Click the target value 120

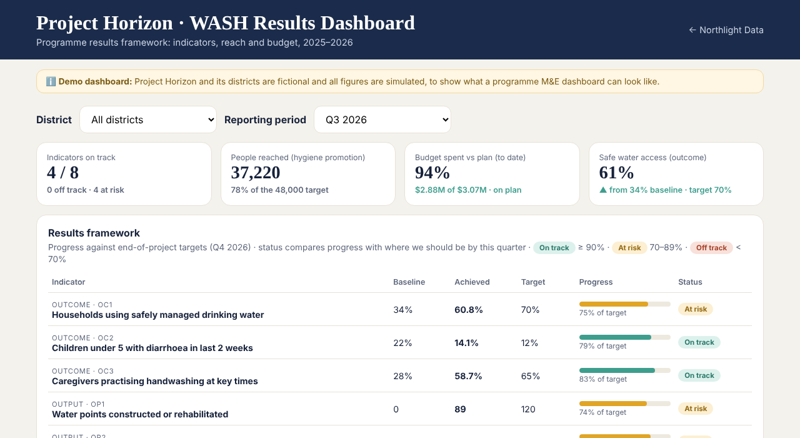click(x=528, y=409)
